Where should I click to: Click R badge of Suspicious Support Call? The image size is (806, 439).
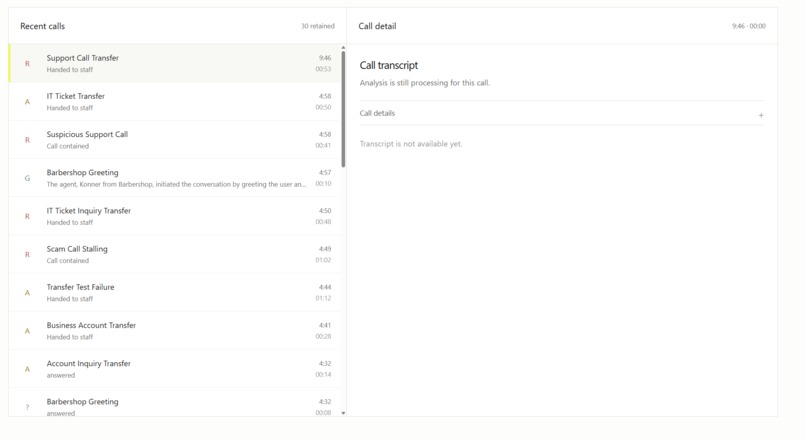click(27, 140)
